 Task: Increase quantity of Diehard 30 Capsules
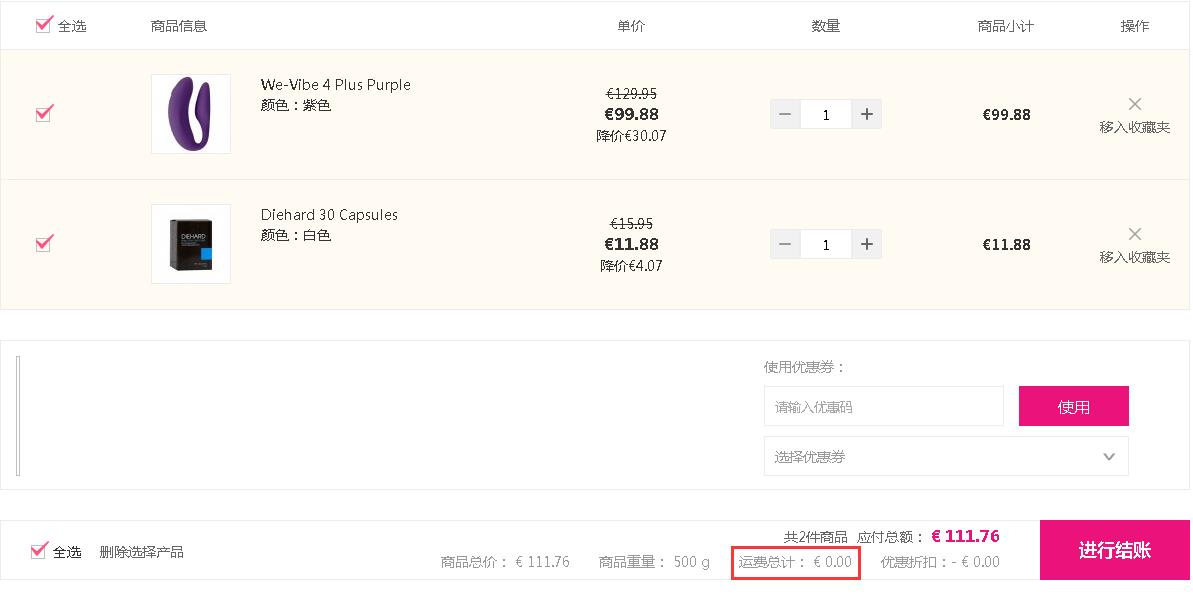[x=867, y=244]
